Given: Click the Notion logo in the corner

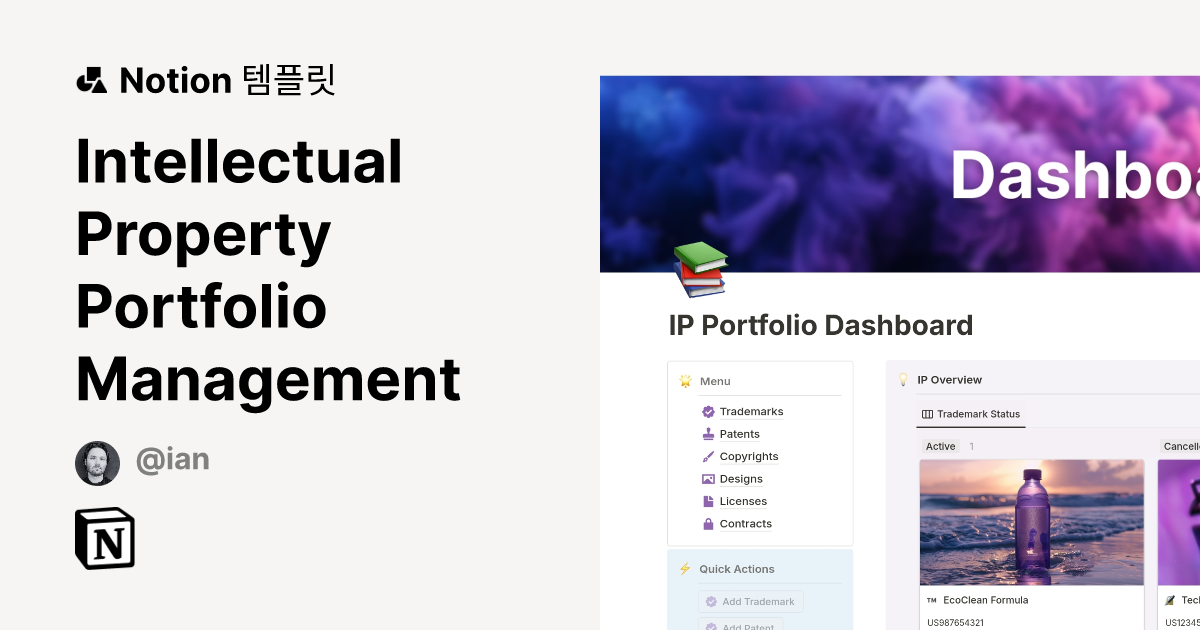Looking at the screenshot, I should pyautogui.click(x=104, y=538).
